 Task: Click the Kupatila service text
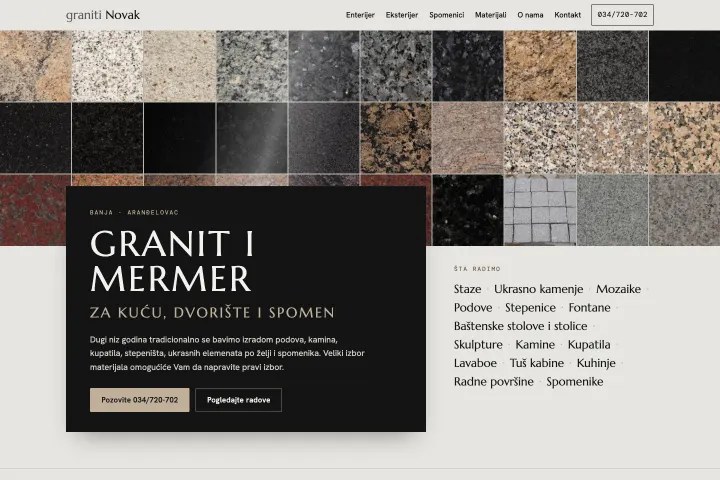pos(589,344)
